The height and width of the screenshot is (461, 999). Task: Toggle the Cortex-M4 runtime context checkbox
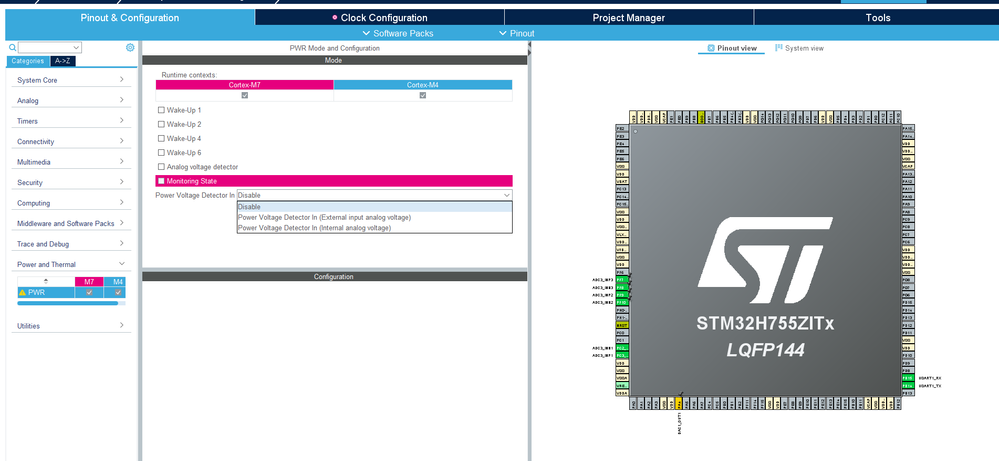[422, 96]
